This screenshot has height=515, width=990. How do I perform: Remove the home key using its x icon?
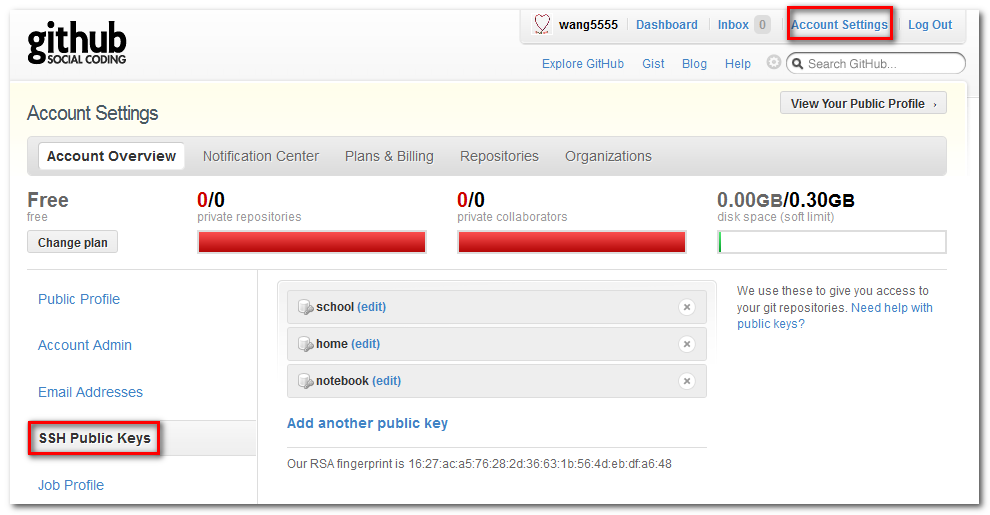[686, 344]
